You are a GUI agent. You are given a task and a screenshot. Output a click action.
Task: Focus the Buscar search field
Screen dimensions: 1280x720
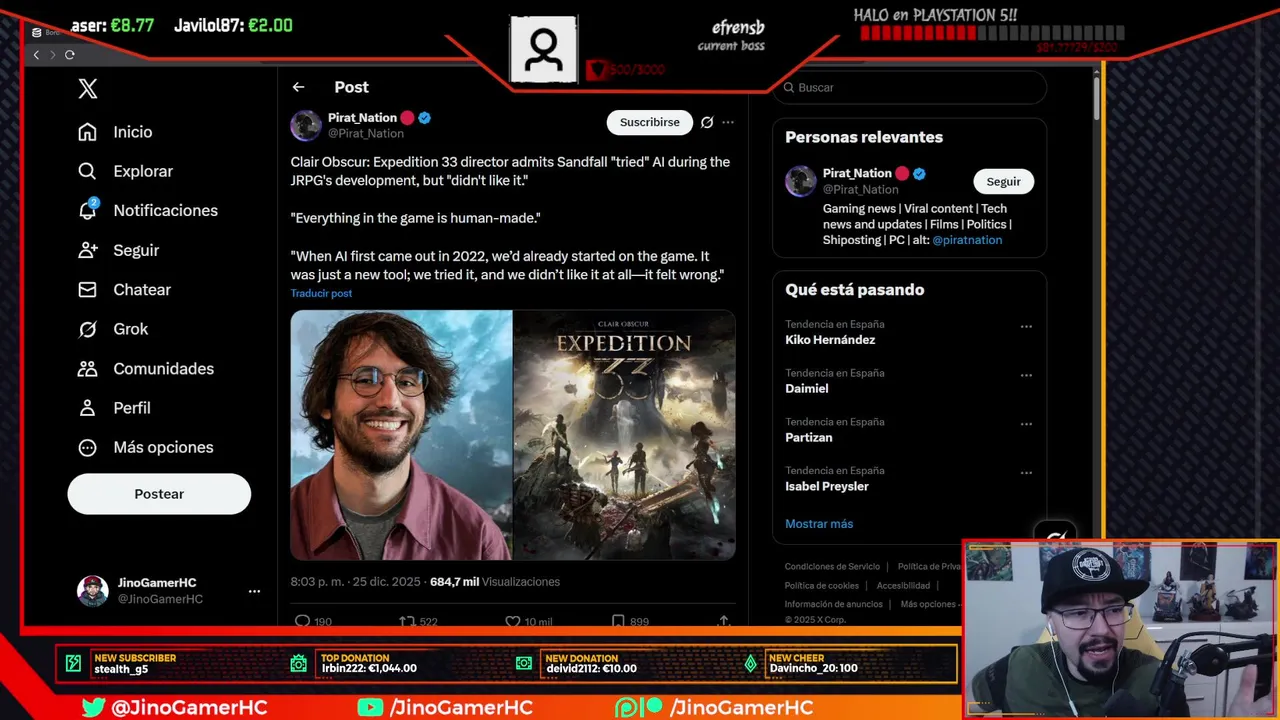tap(910, 87)
